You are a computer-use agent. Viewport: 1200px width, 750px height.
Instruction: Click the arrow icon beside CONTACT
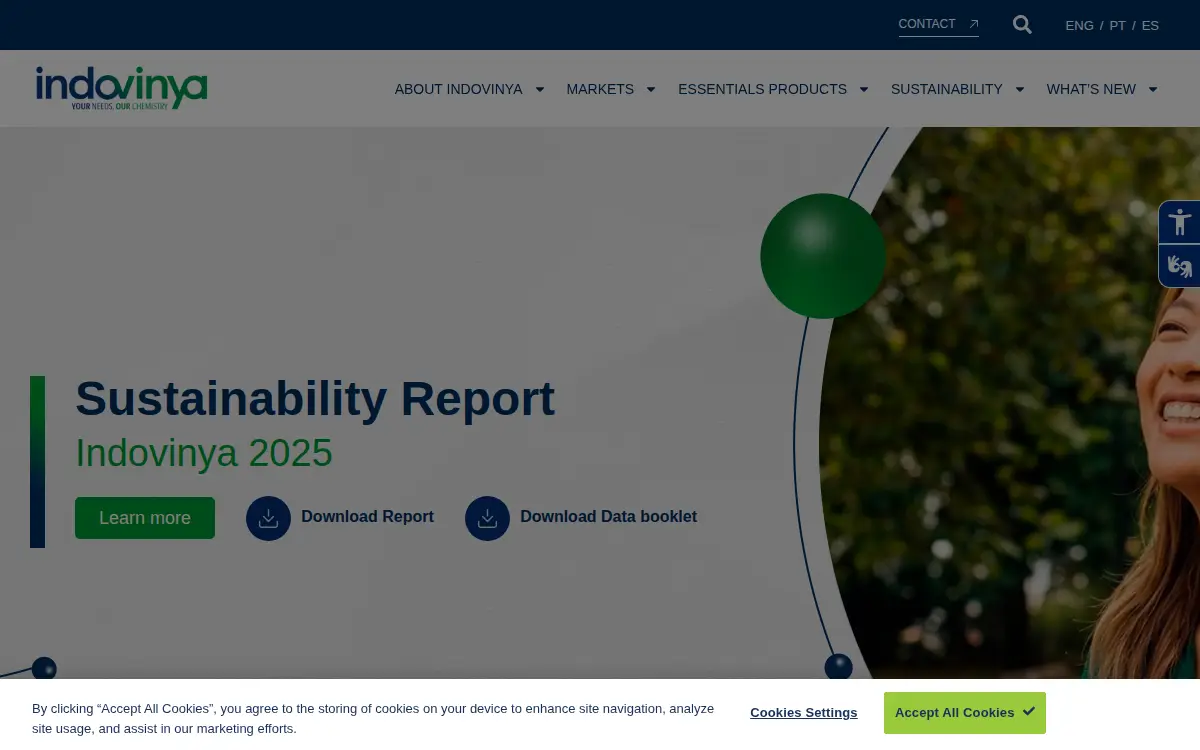tap(973, 24)
